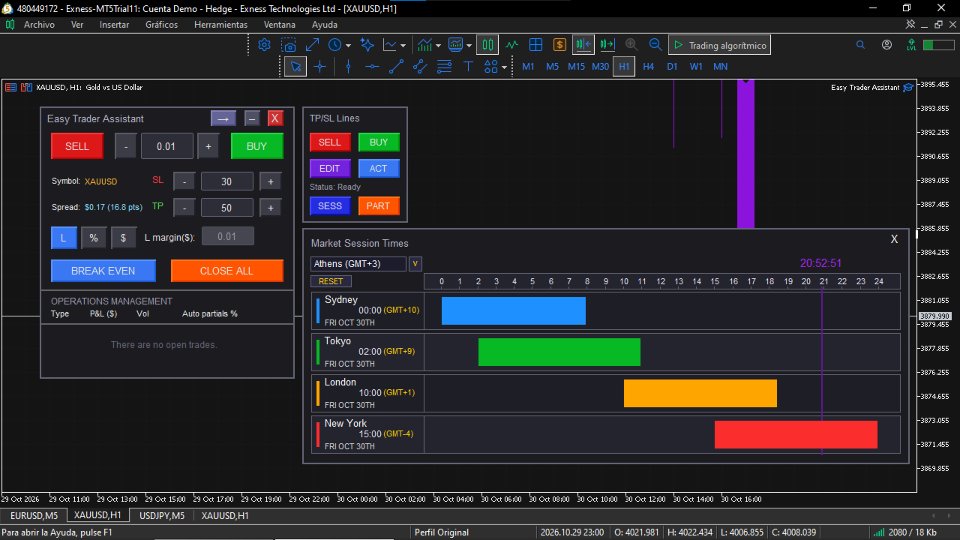The width and height of the screenshot is (960, 540).
Task: Switch to line chart wave icon
Action: (x=512, y=45)
